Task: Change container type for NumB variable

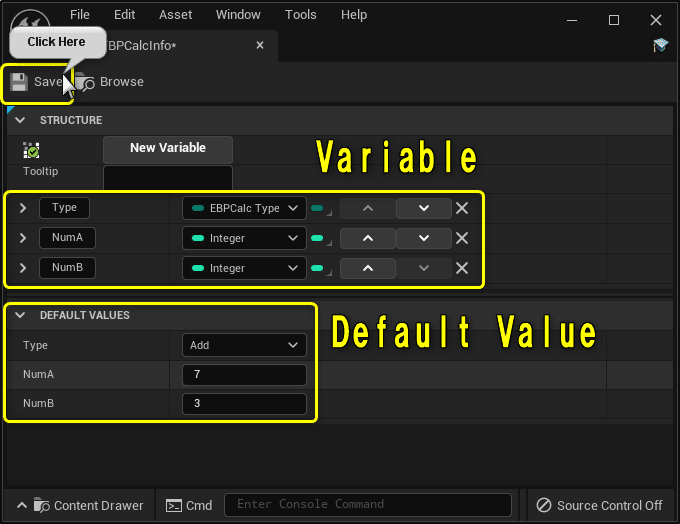Action: (321, 269)
